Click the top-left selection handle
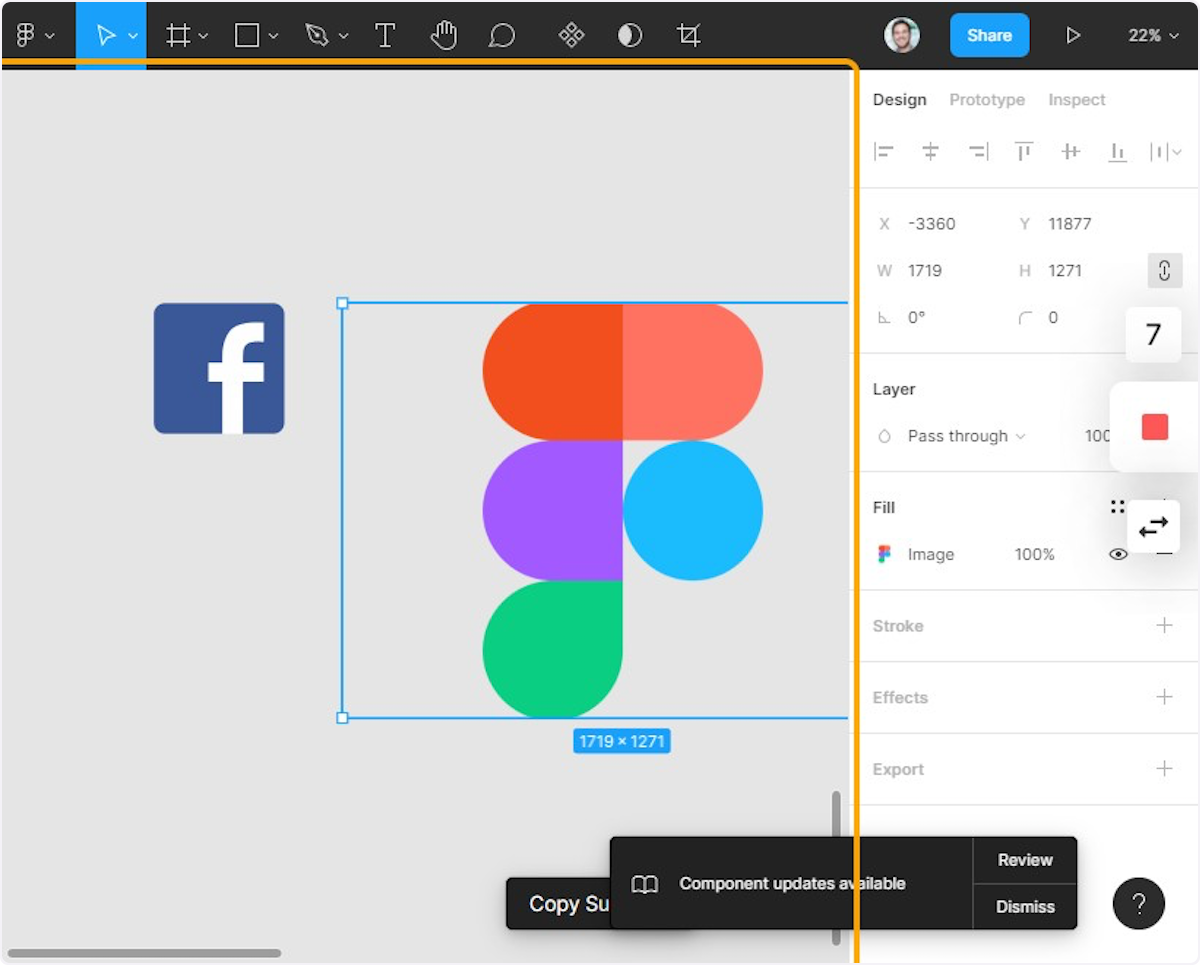This screenshot has height=965, width=1200. coord(342,302)
